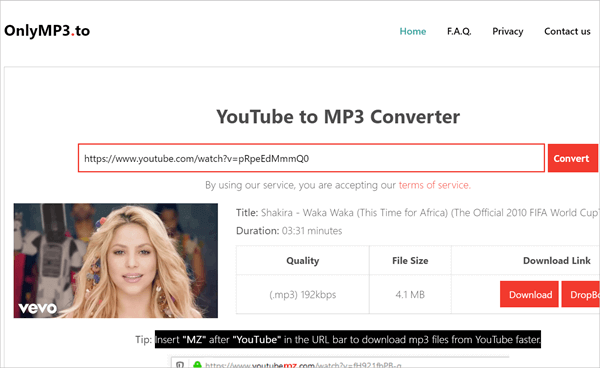Screen dimensions: 600x368
Task: Select the (.mp3) 192kbps quality cell
Action: [x=303, y=295]
